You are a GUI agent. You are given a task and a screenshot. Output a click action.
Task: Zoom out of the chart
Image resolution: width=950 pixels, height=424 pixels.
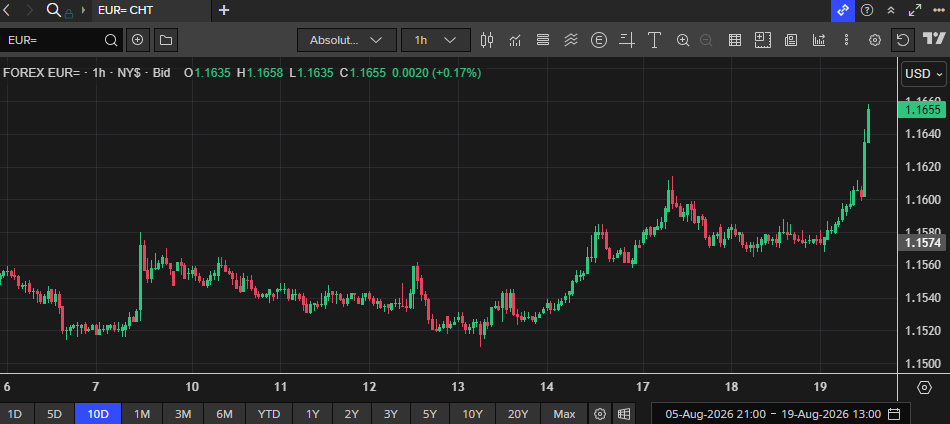tap(706, 40)
